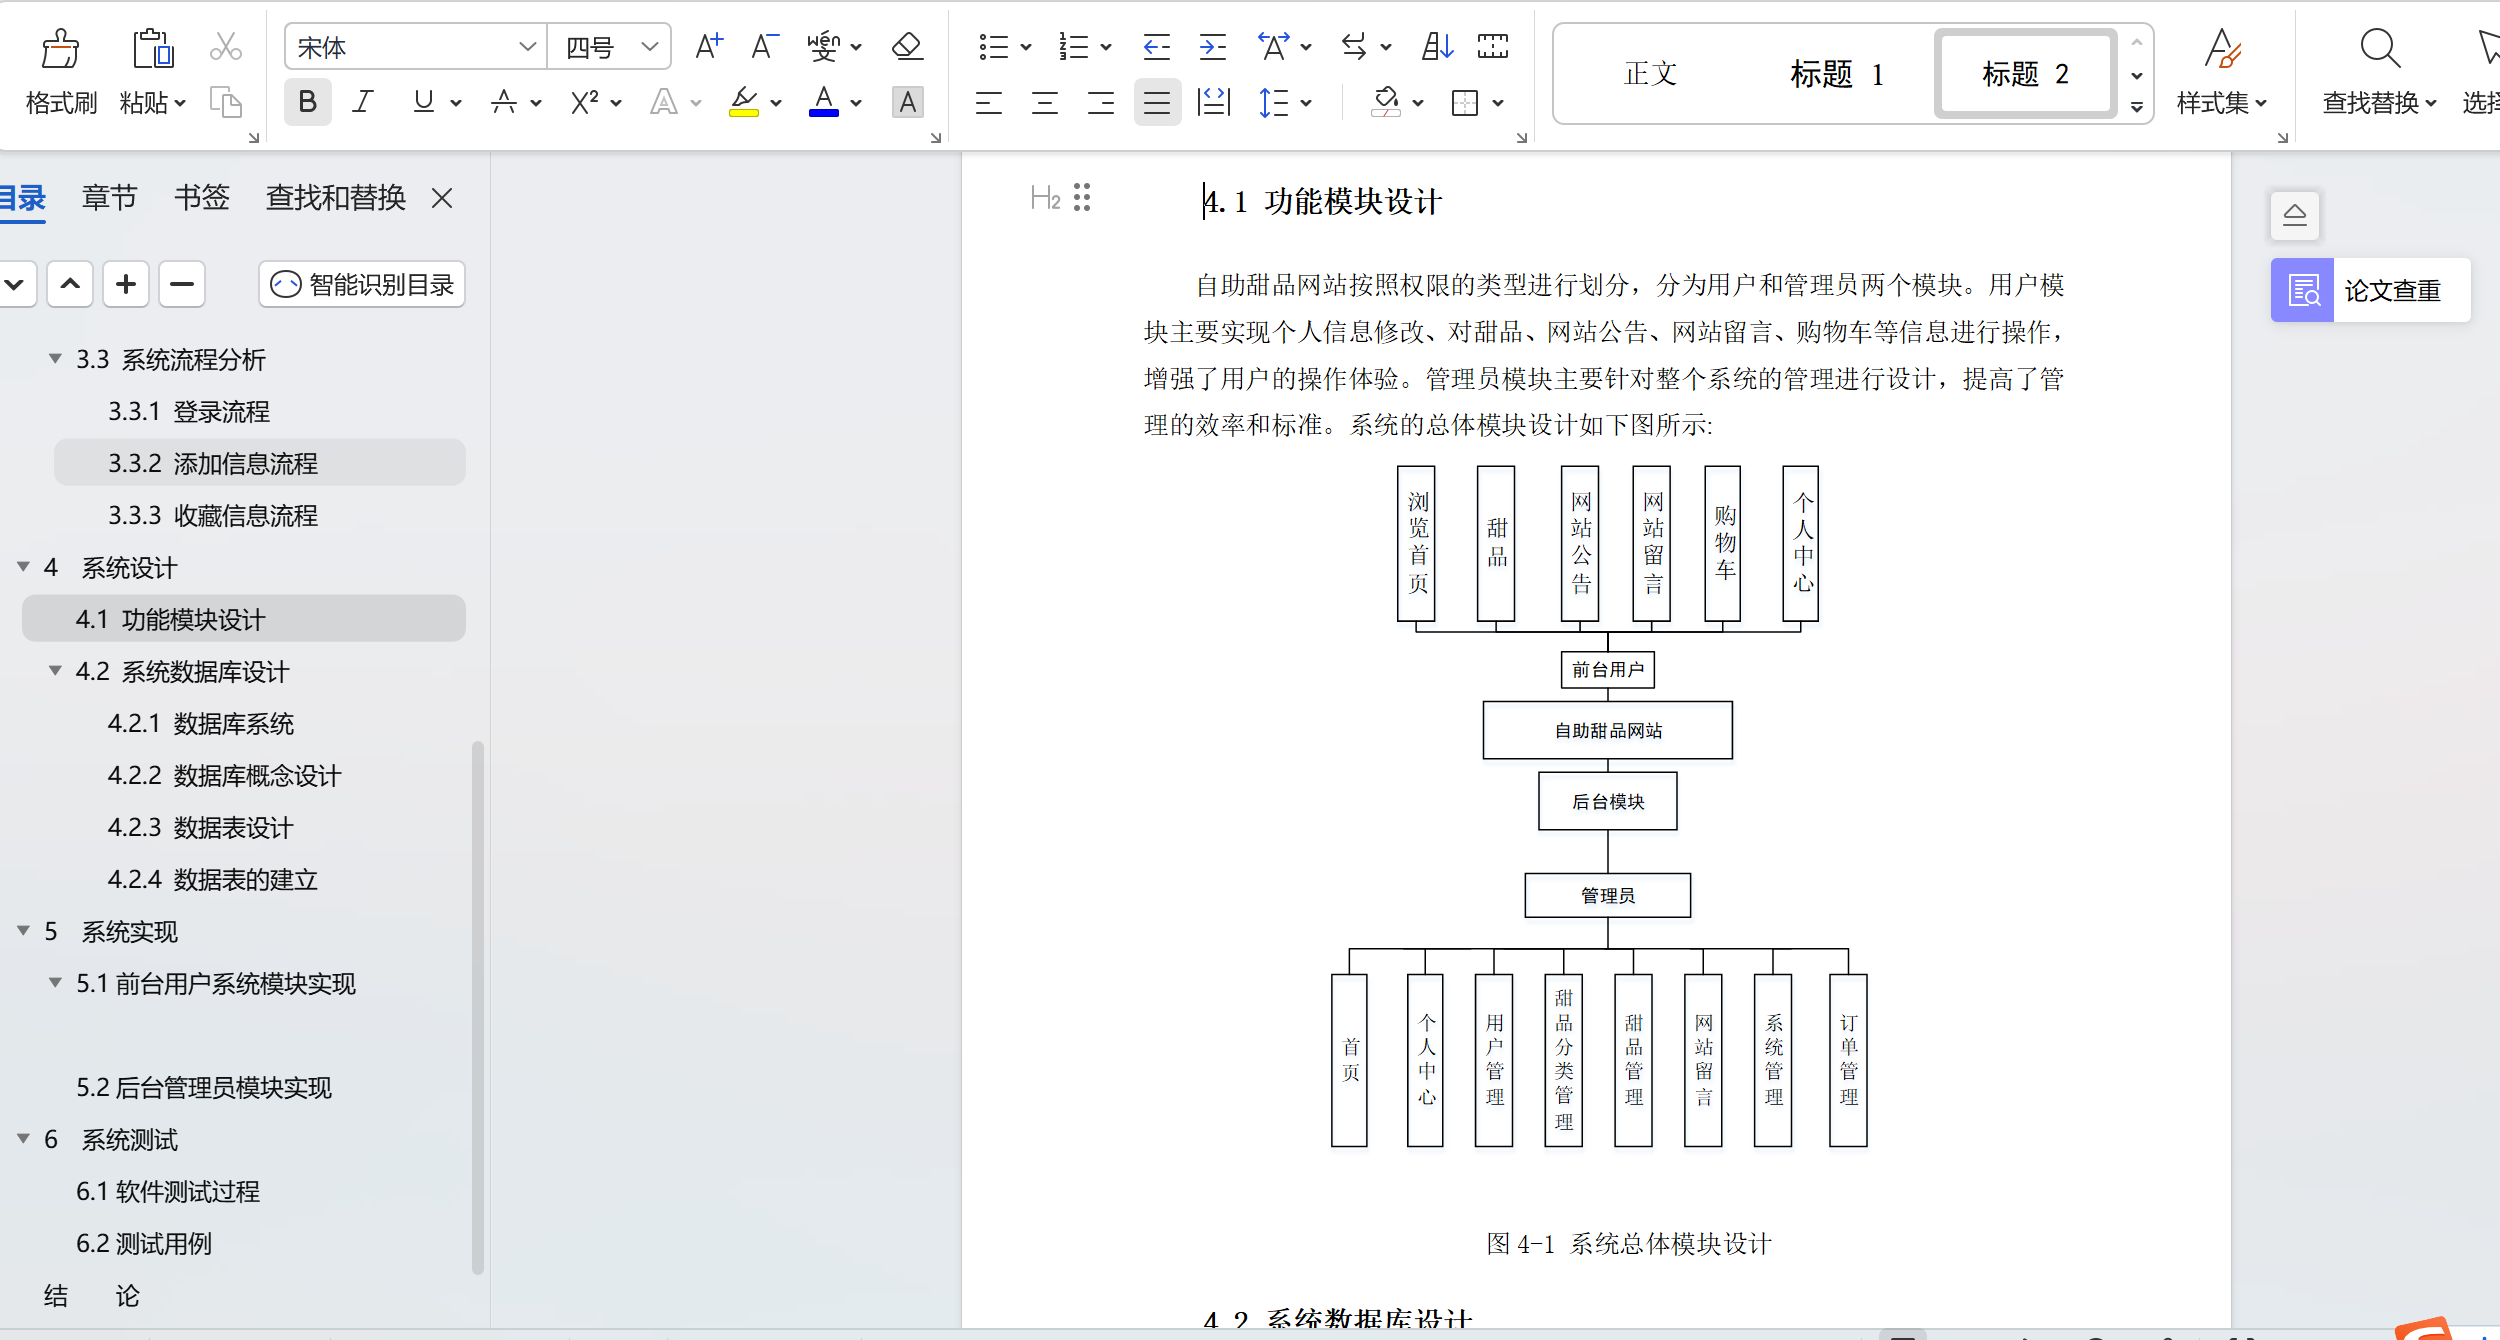
Task: Toggle Bold formatting
Action: [x=307, y=102]
